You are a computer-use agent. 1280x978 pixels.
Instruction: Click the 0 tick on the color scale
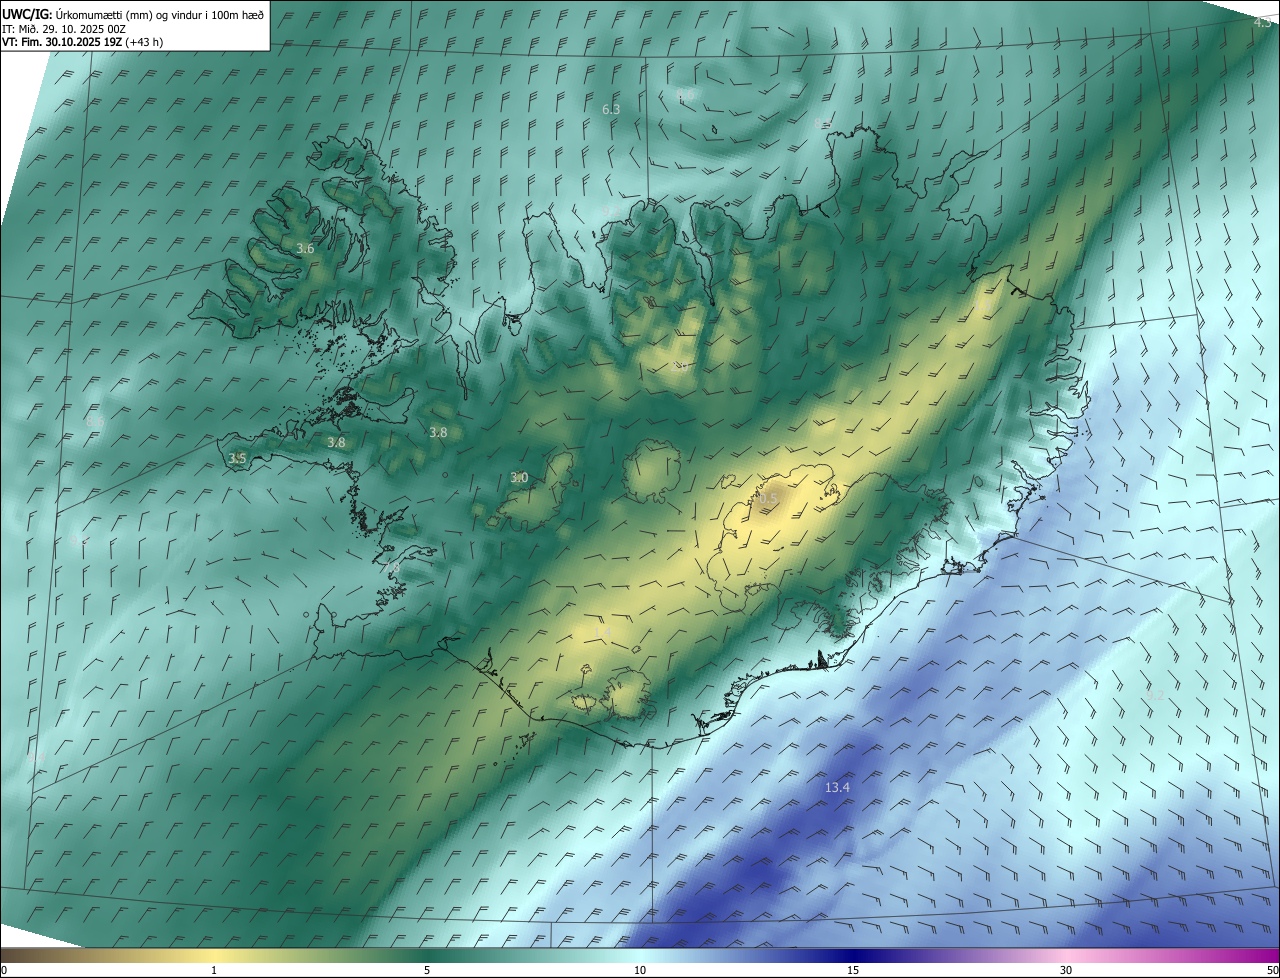(4, 970)
